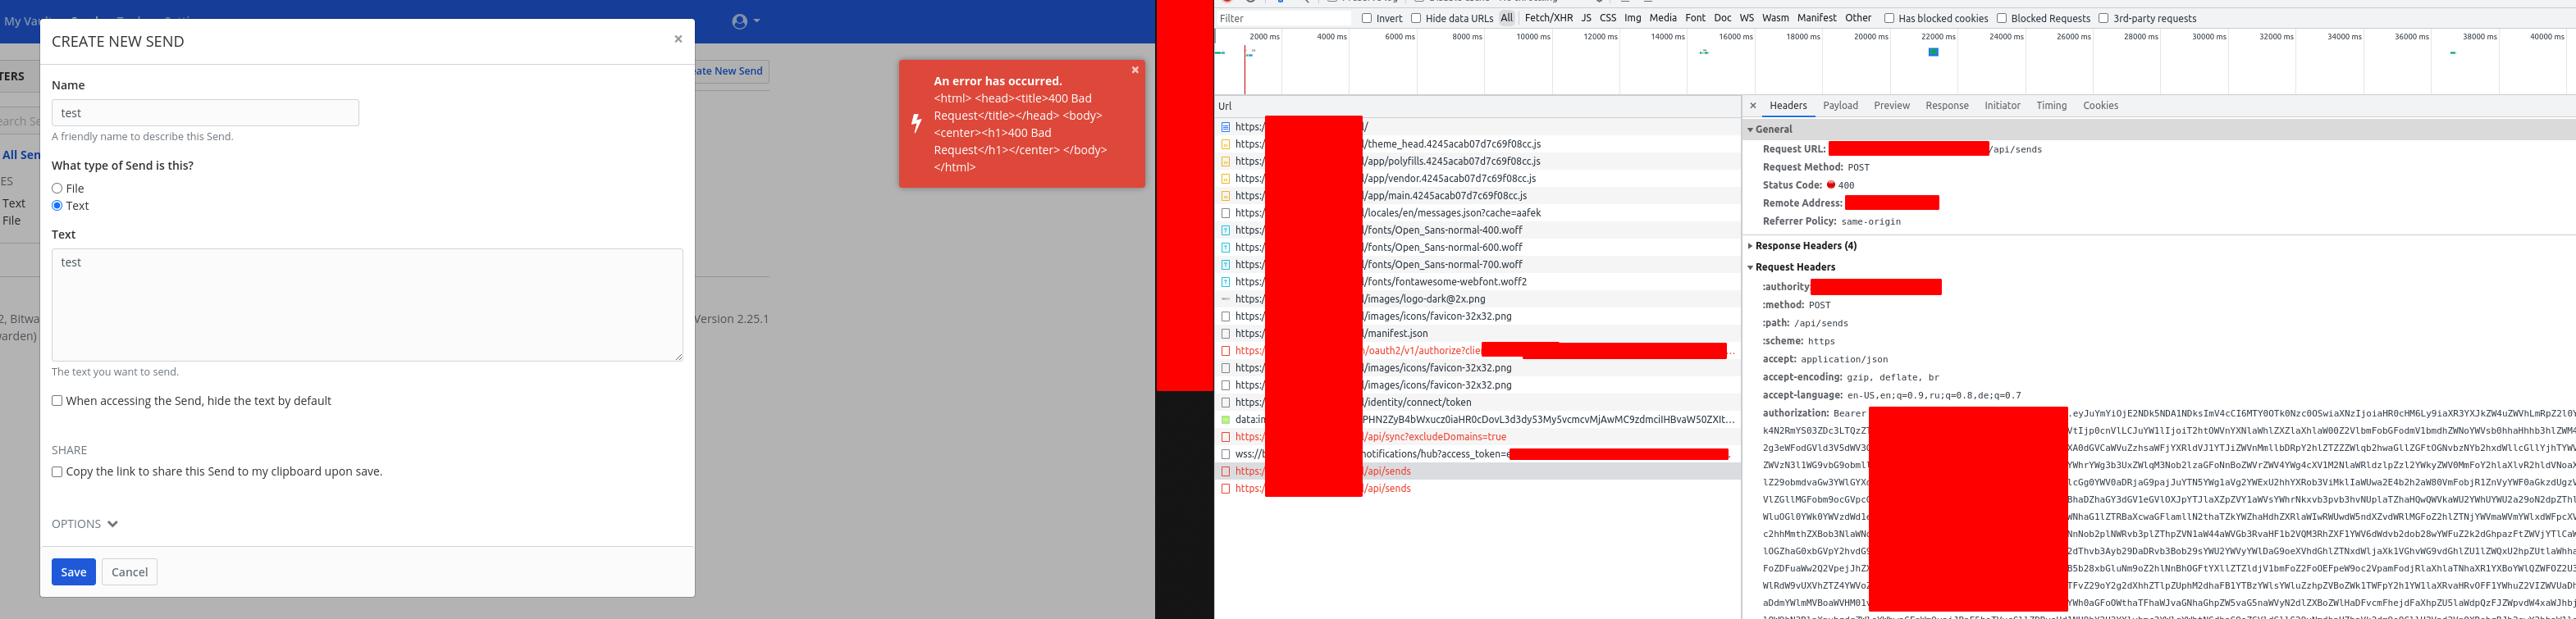Close the Create New Send dialog
The image size is (2576, 619).
(x=678, y=39)
